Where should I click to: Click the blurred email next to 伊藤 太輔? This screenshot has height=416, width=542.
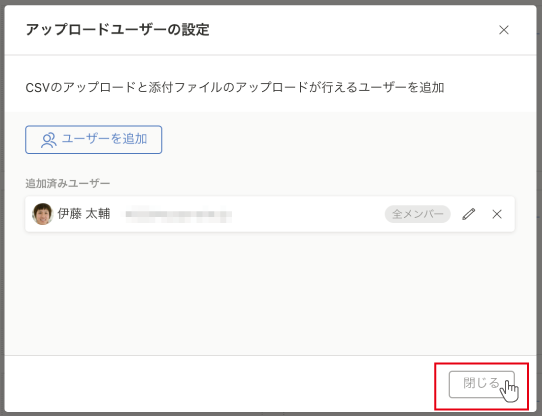click(x=178, y=214)
